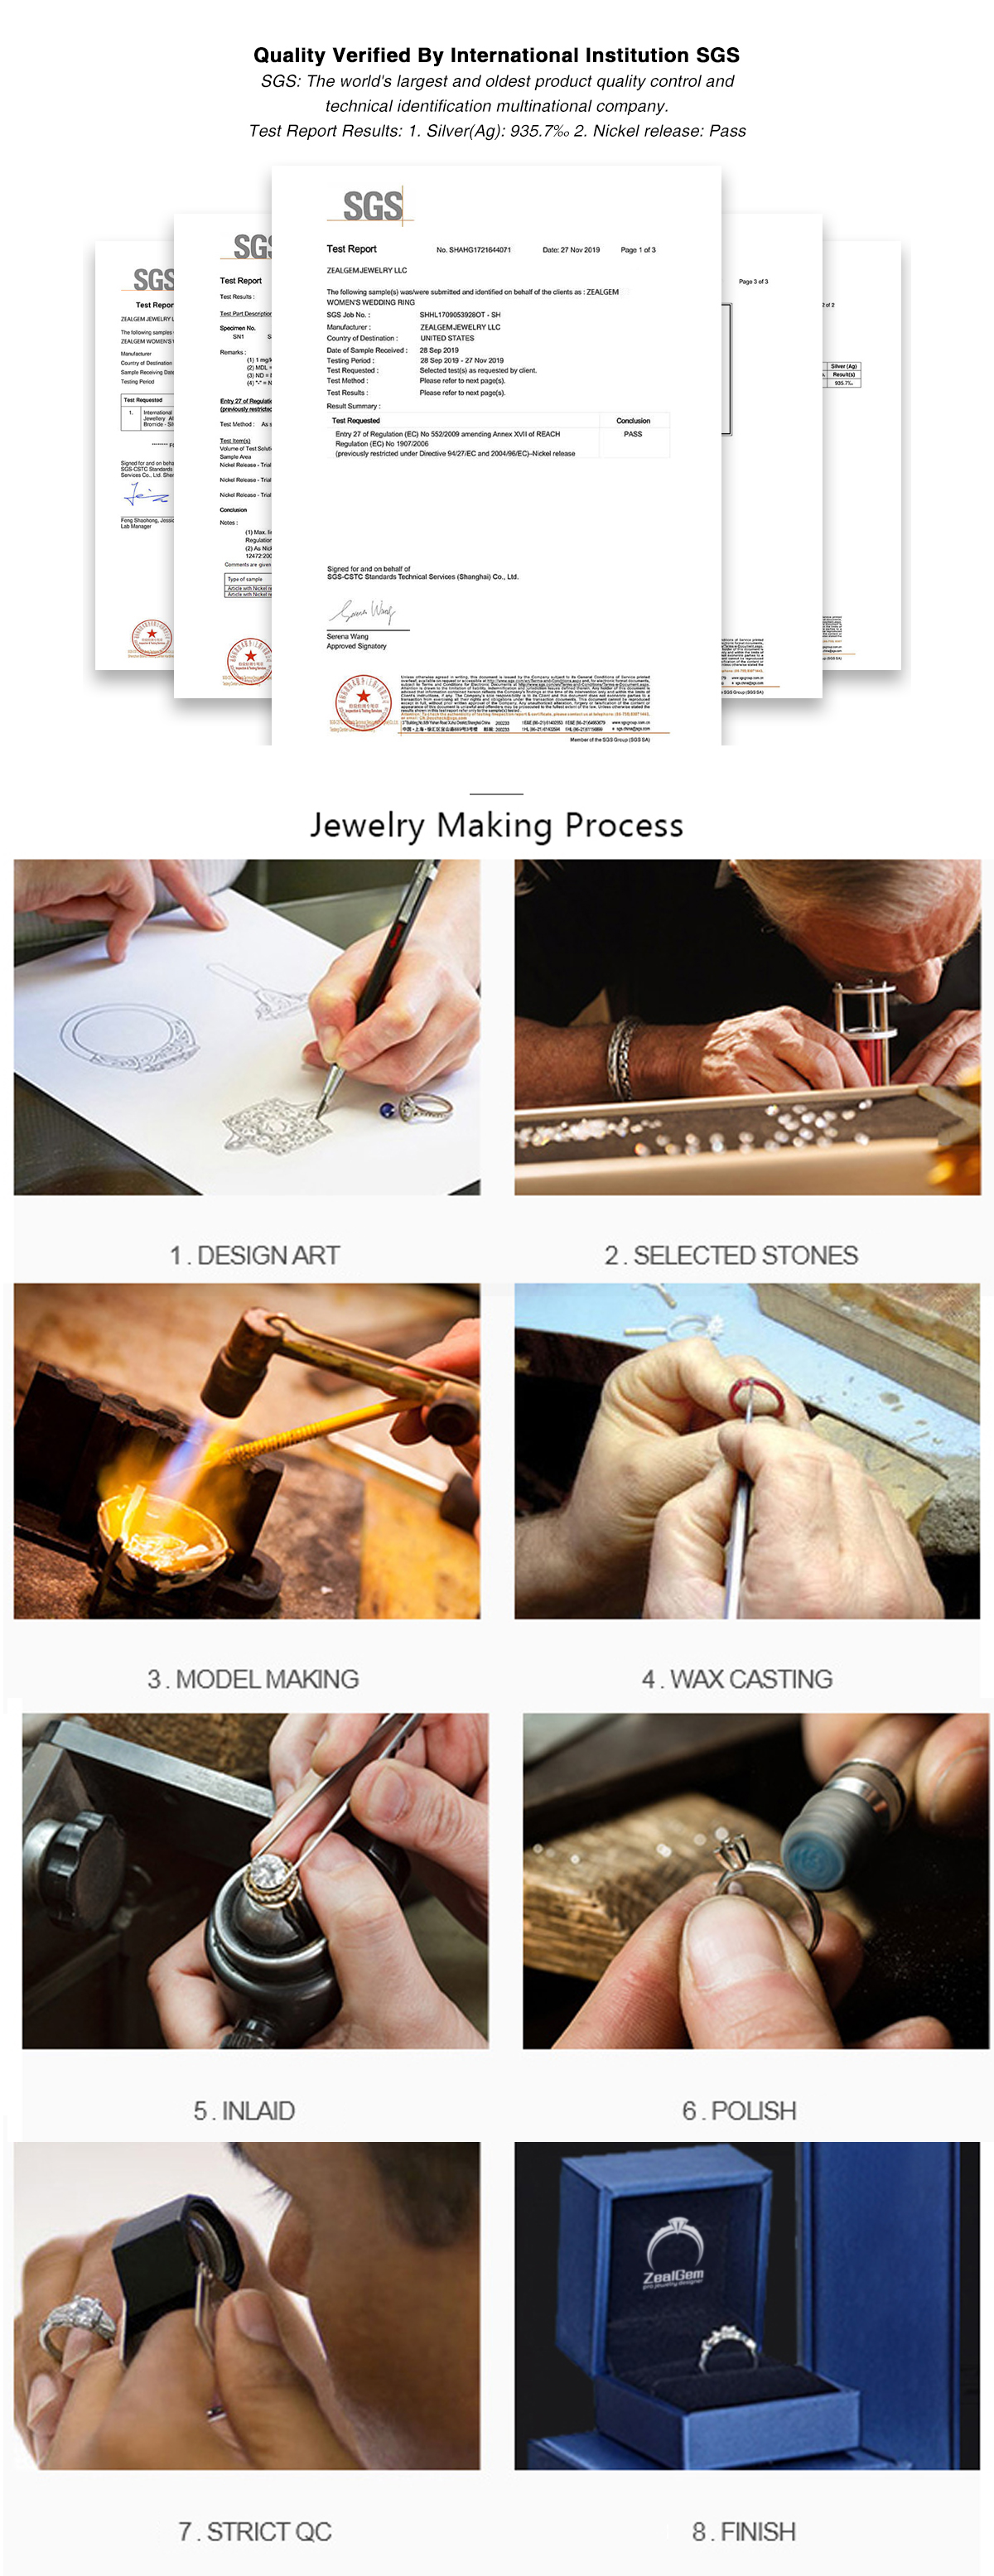Click the red stamp on leftmost report
Viewport: 994px width, 2576px height.
point(151,636)
